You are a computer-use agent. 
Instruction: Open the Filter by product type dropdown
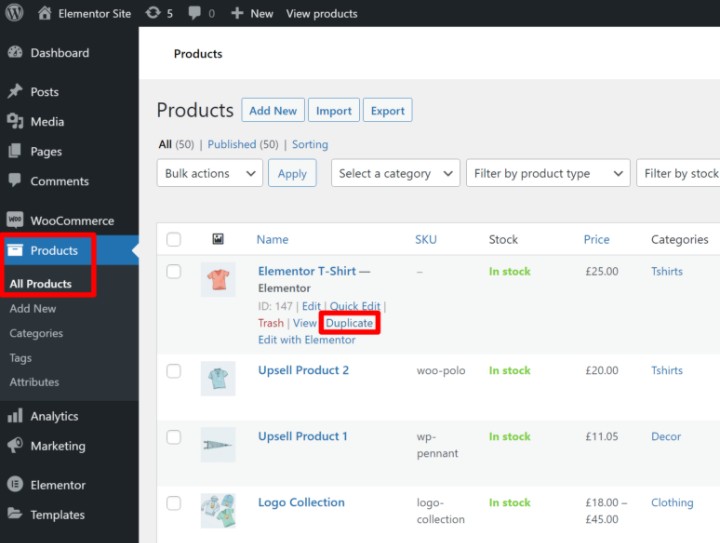[x=548, y=173]
